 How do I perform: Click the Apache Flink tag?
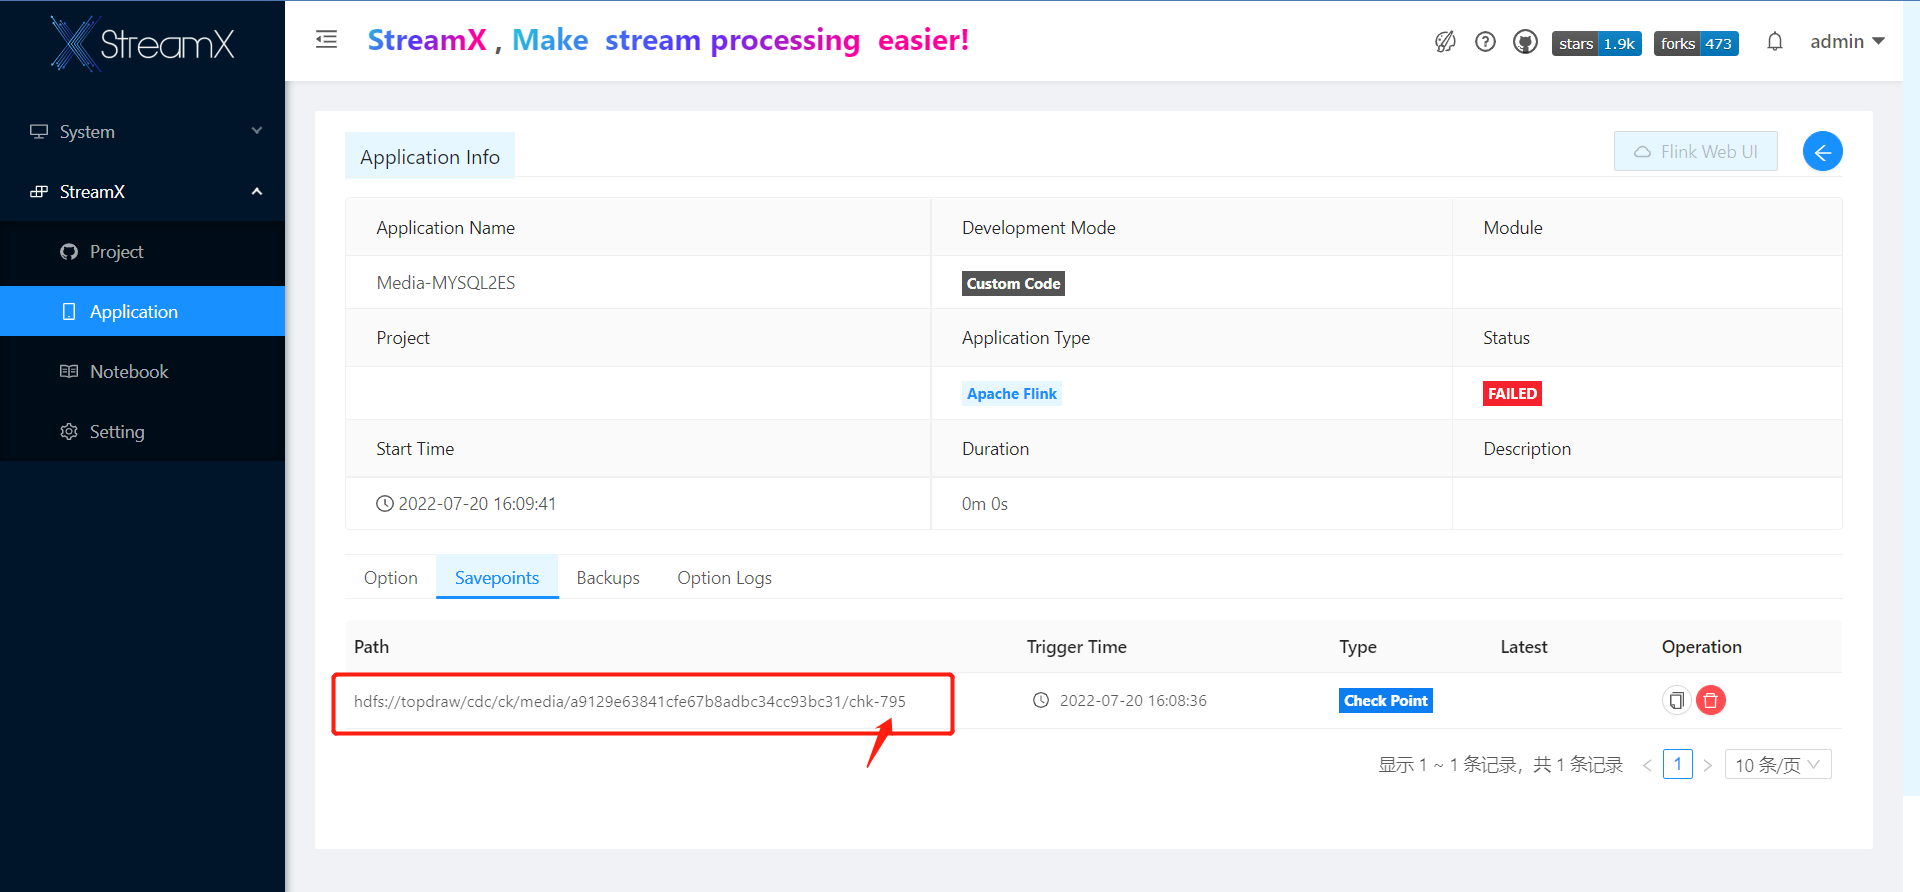[1011, 393]
